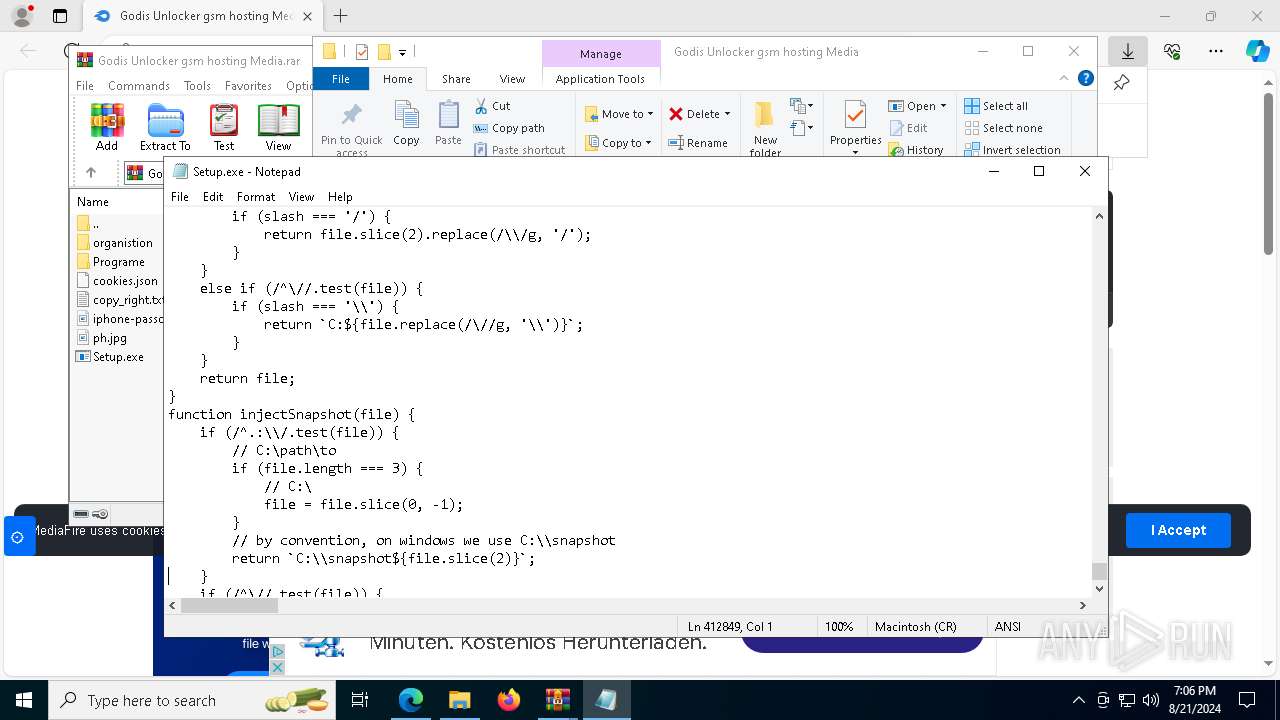The image size is (1280, 720).
Task: Open WinRAR Favorites menu
Action: pos(248,86)
